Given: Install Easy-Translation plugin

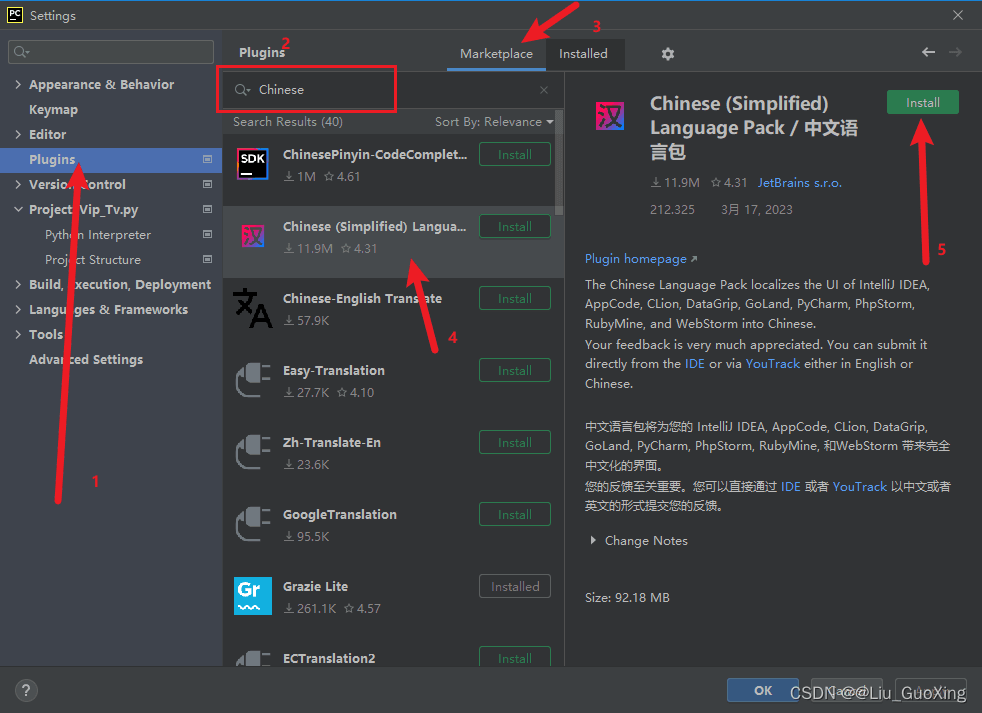Looking at the screenshot, I should 515,371.
